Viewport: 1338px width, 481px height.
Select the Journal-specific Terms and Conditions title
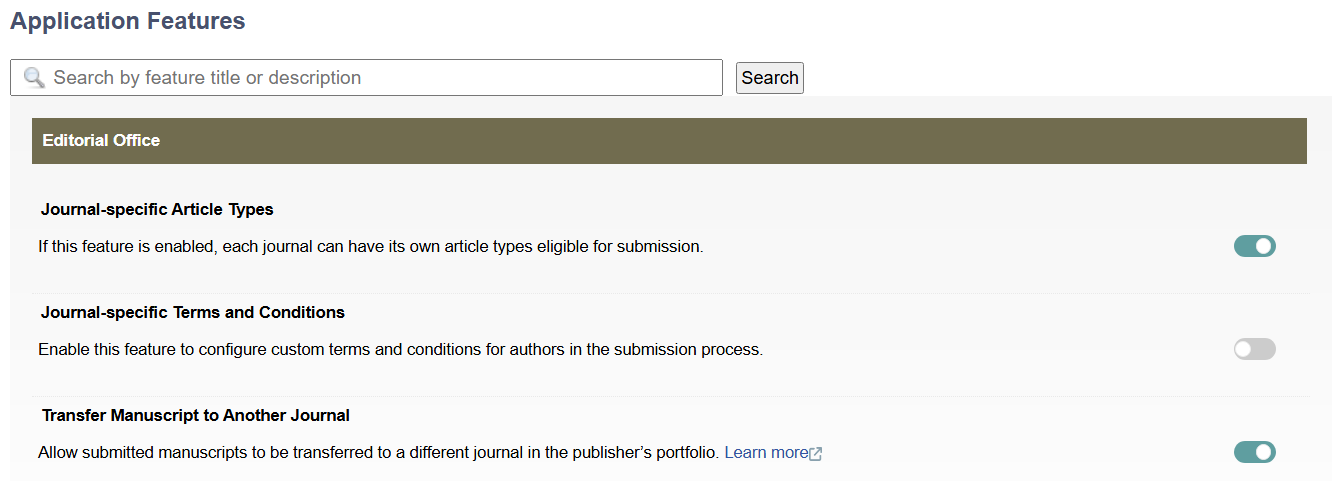(x=193, y=313)
